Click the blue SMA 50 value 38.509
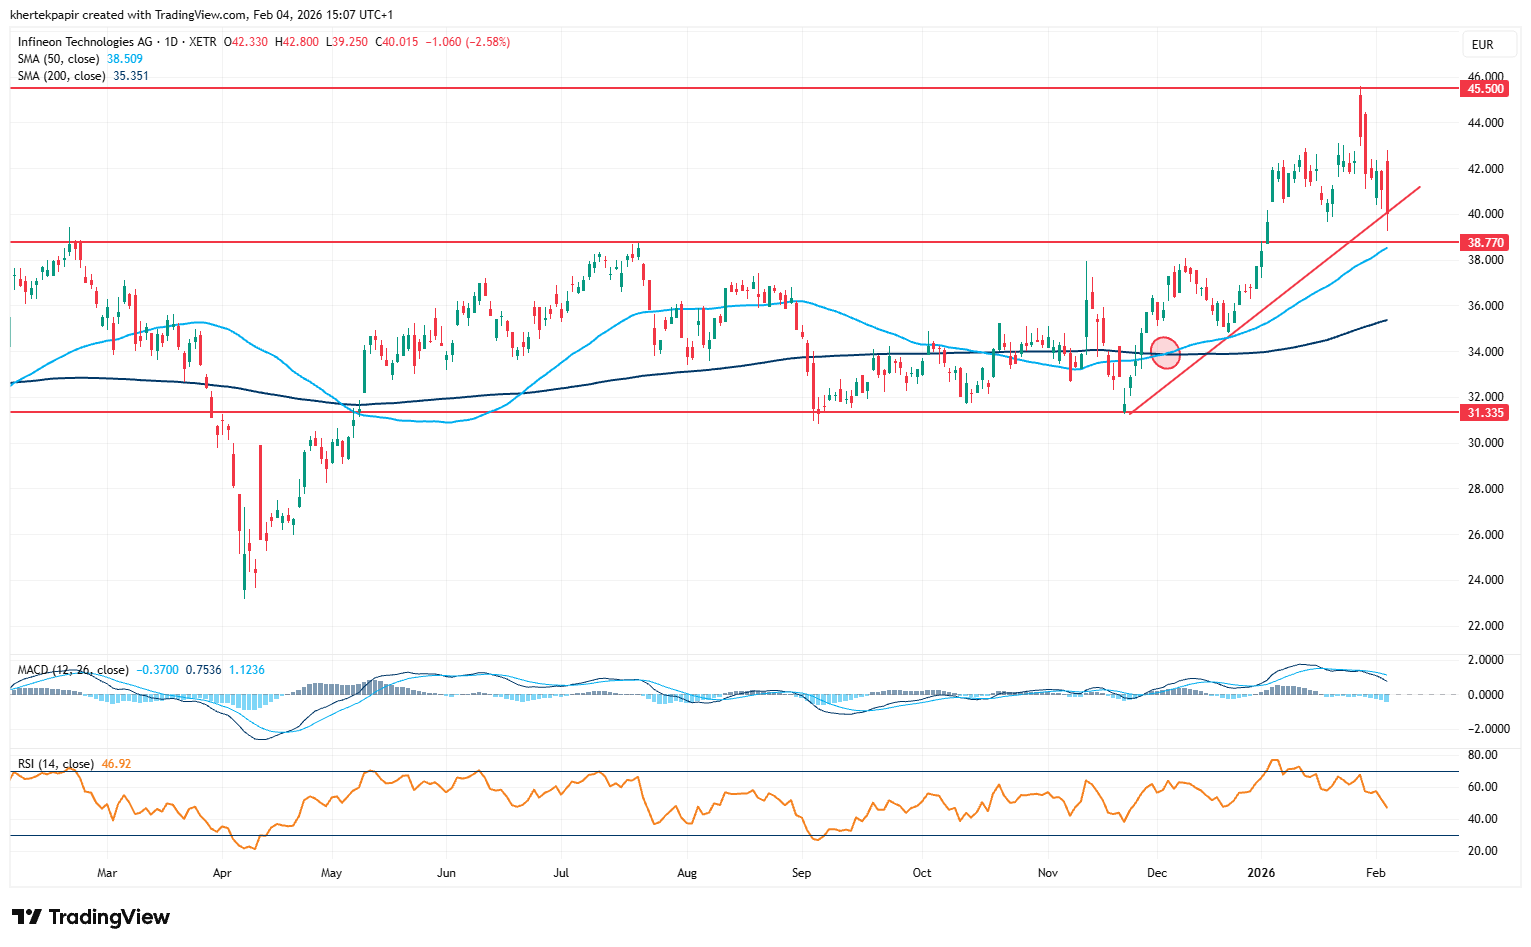Screen dimensions: 1531x947 pyautogui.click(x=125, y=59)
